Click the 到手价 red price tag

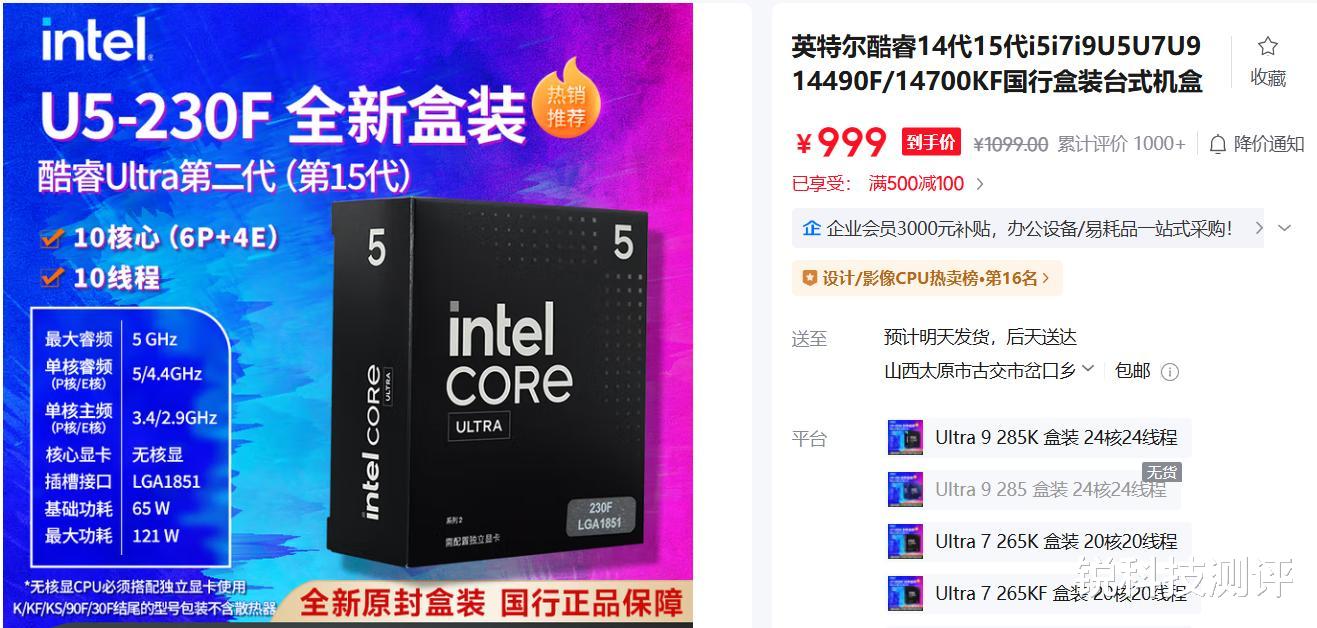(x=930, y=142)
